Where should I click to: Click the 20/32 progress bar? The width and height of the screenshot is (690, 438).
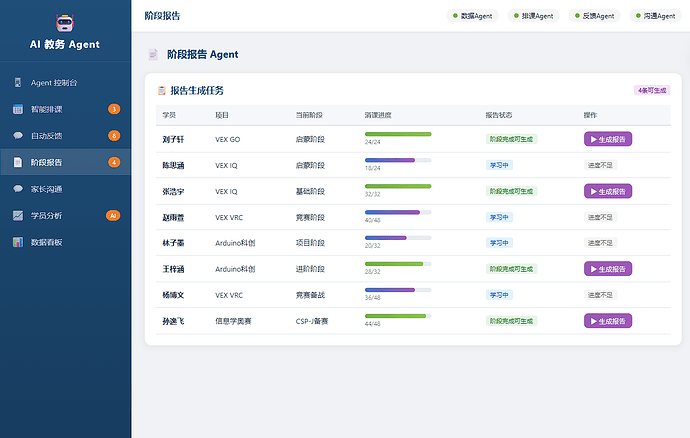pyautogui.click(x=398, y=238)
